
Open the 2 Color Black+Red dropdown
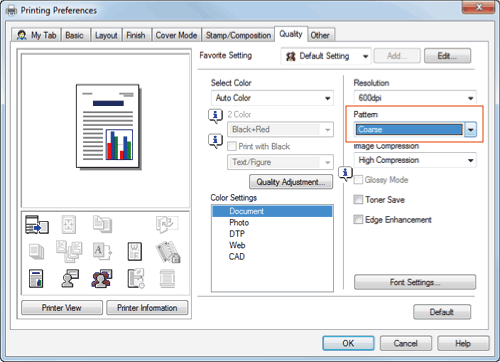tap(280, 130)
